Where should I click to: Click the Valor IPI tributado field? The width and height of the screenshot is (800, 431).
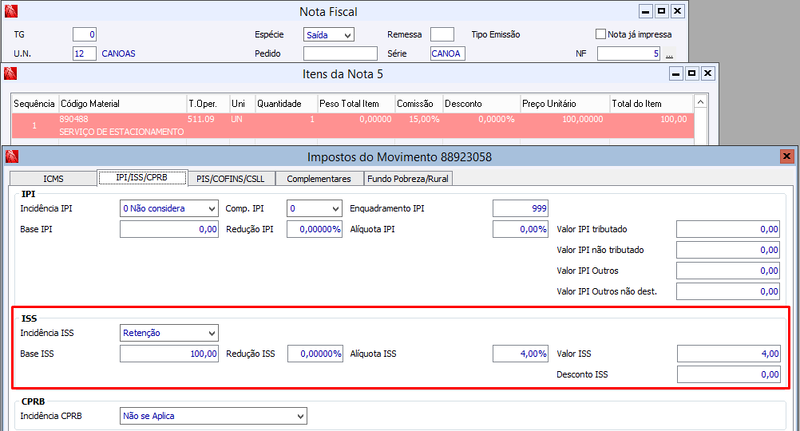point(728,230)
